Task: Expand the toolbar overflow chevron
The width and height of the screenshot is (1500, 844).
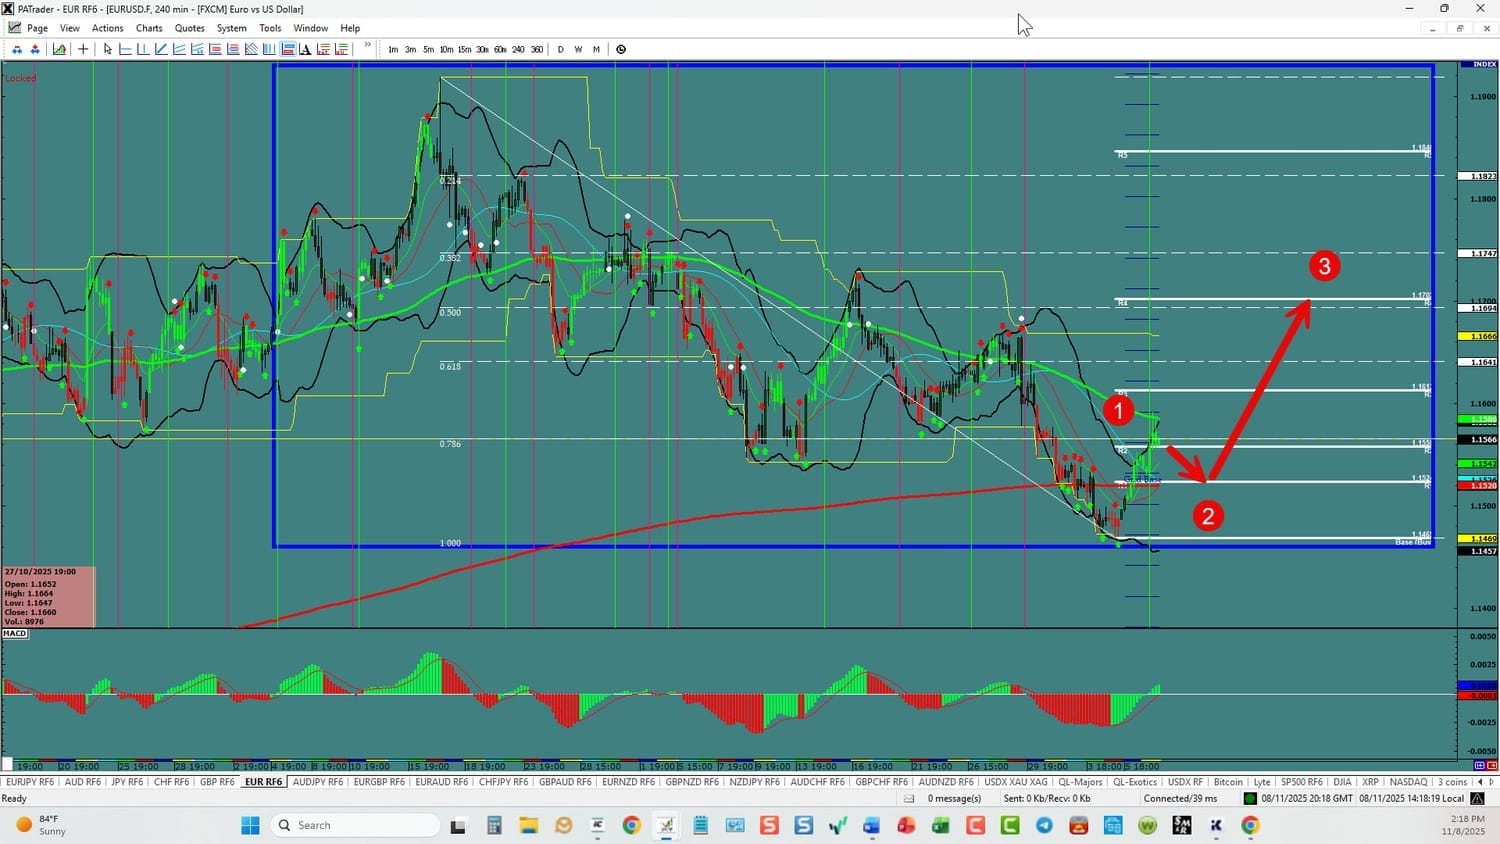Action: (368, 46)
